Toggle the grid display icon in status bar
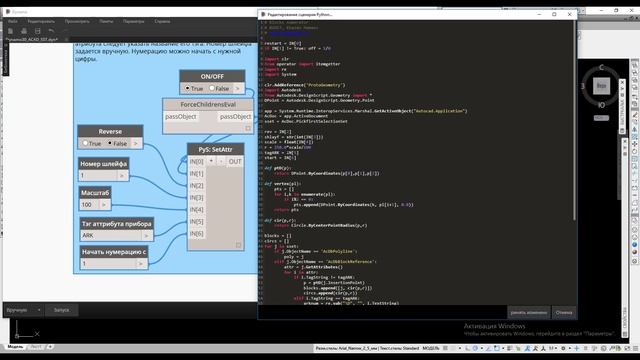Viewport: 640px width, 360px height. 446,348
